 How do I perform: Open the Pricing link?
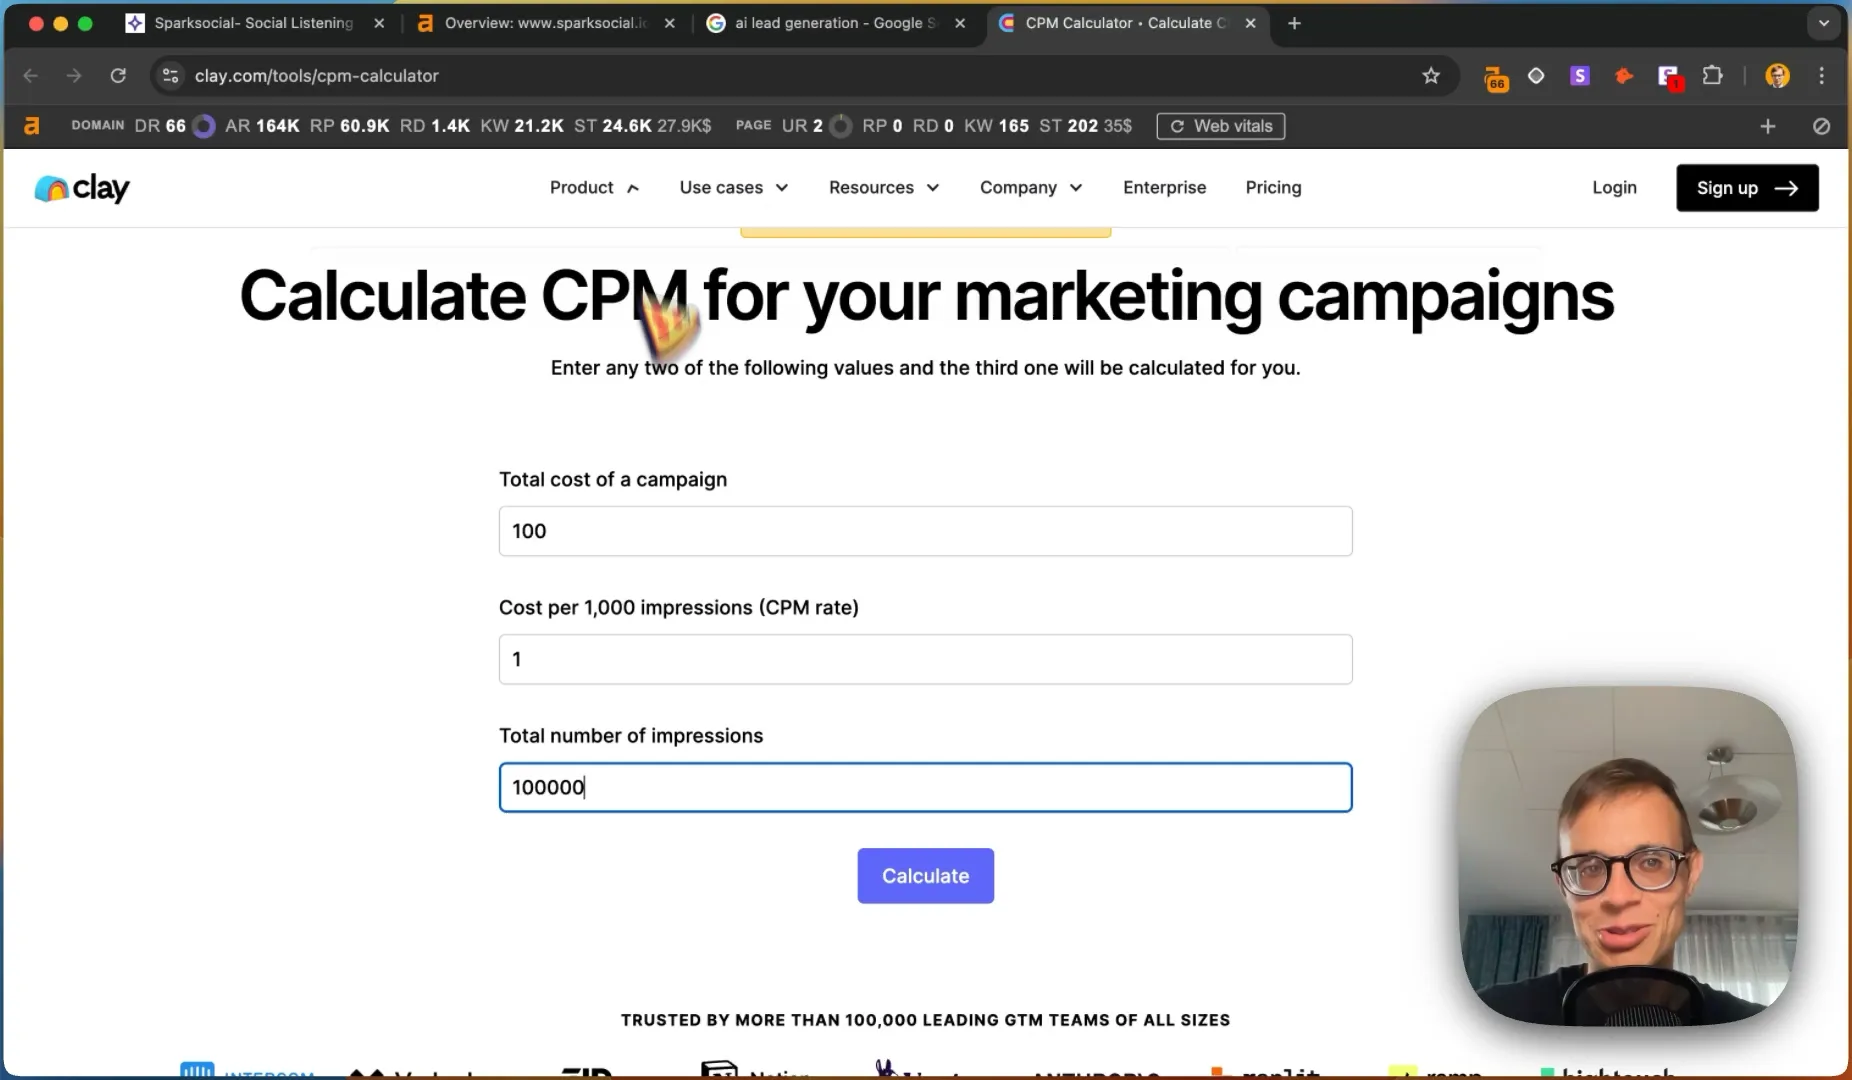point(1273,188)
